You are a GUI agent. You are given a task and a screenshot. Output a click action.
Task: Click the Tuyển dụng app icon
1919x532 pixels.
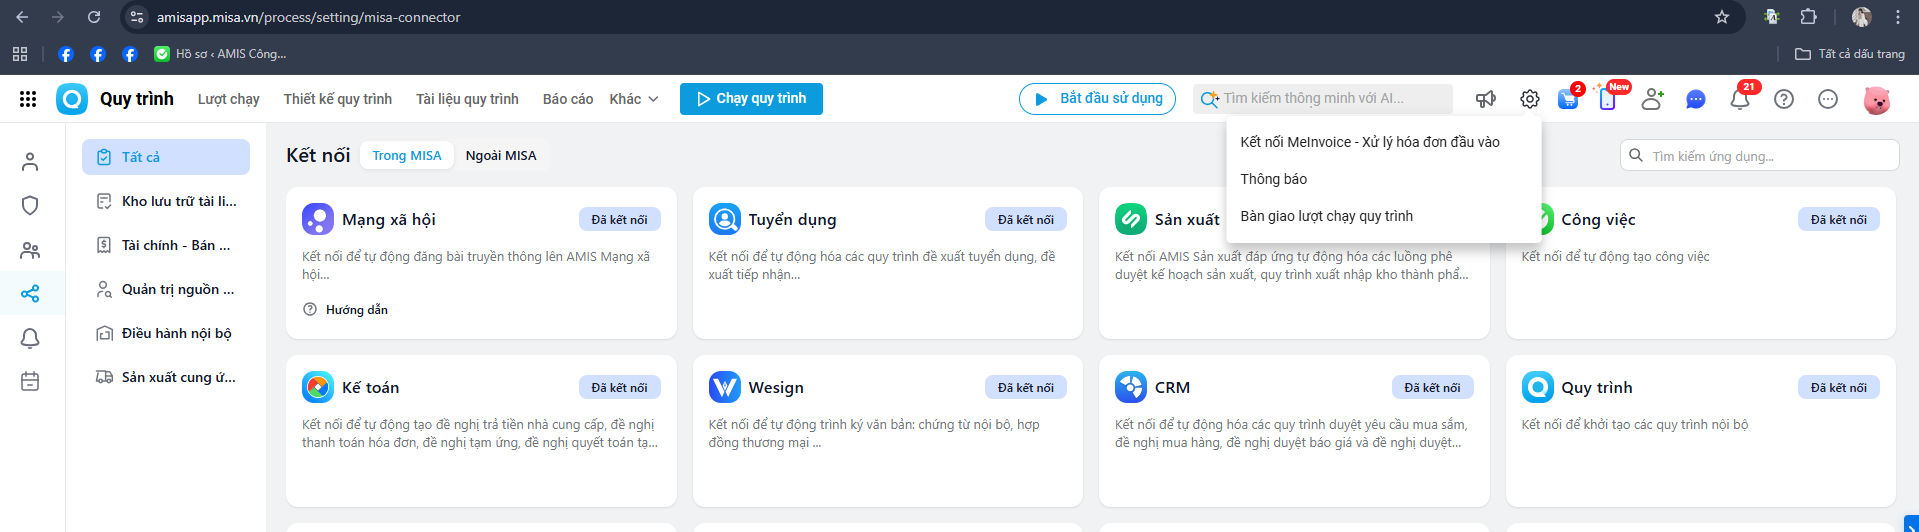[x=725, y=219]
